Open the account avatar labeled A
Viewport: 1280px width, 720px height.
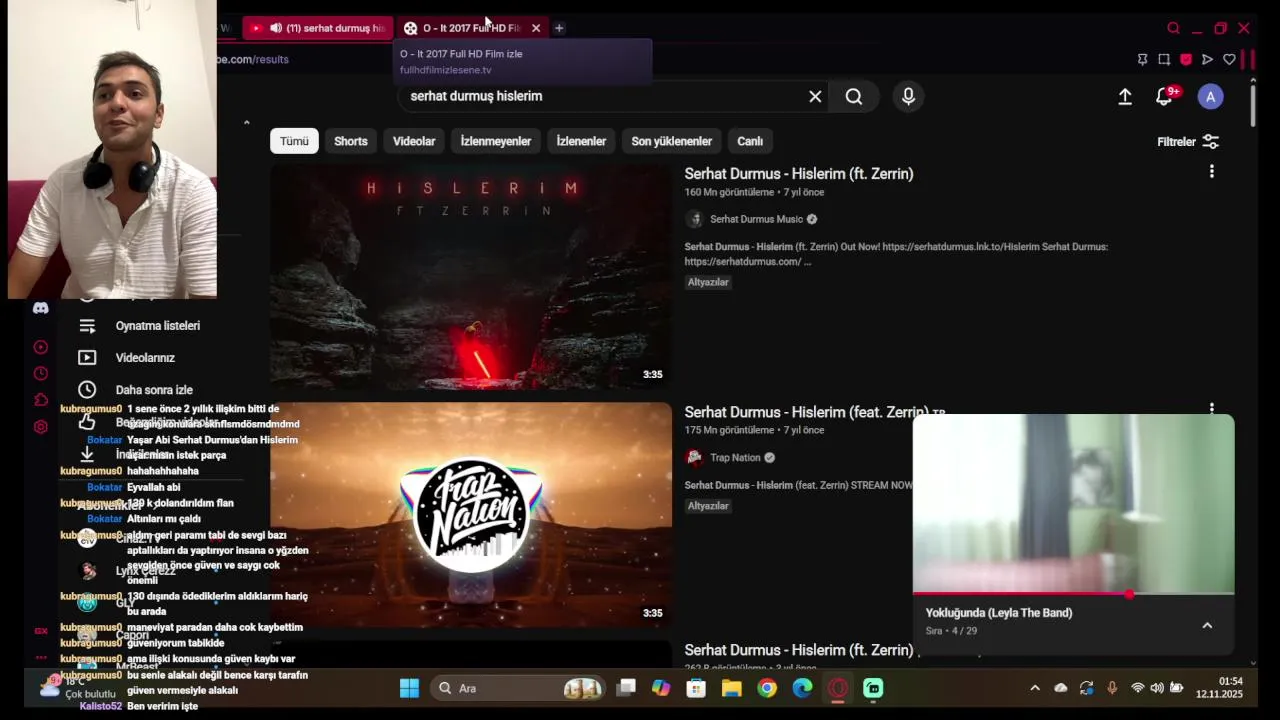[1210, 96]
